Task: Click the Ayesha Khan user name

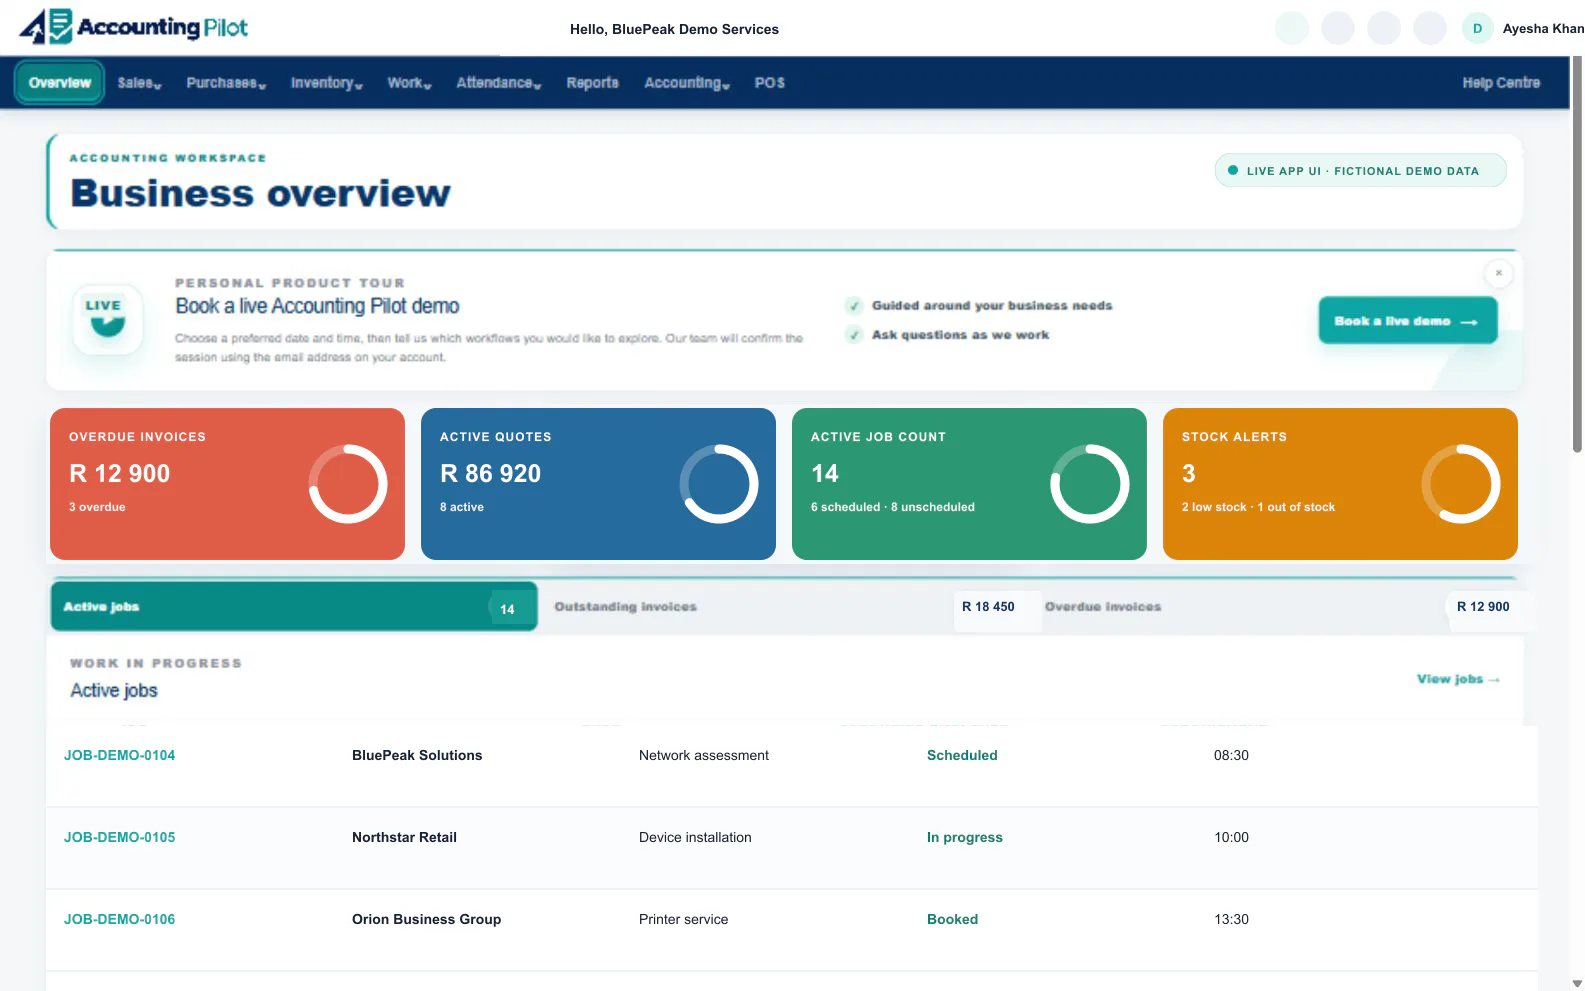Action: click(x=1543, y=29)
